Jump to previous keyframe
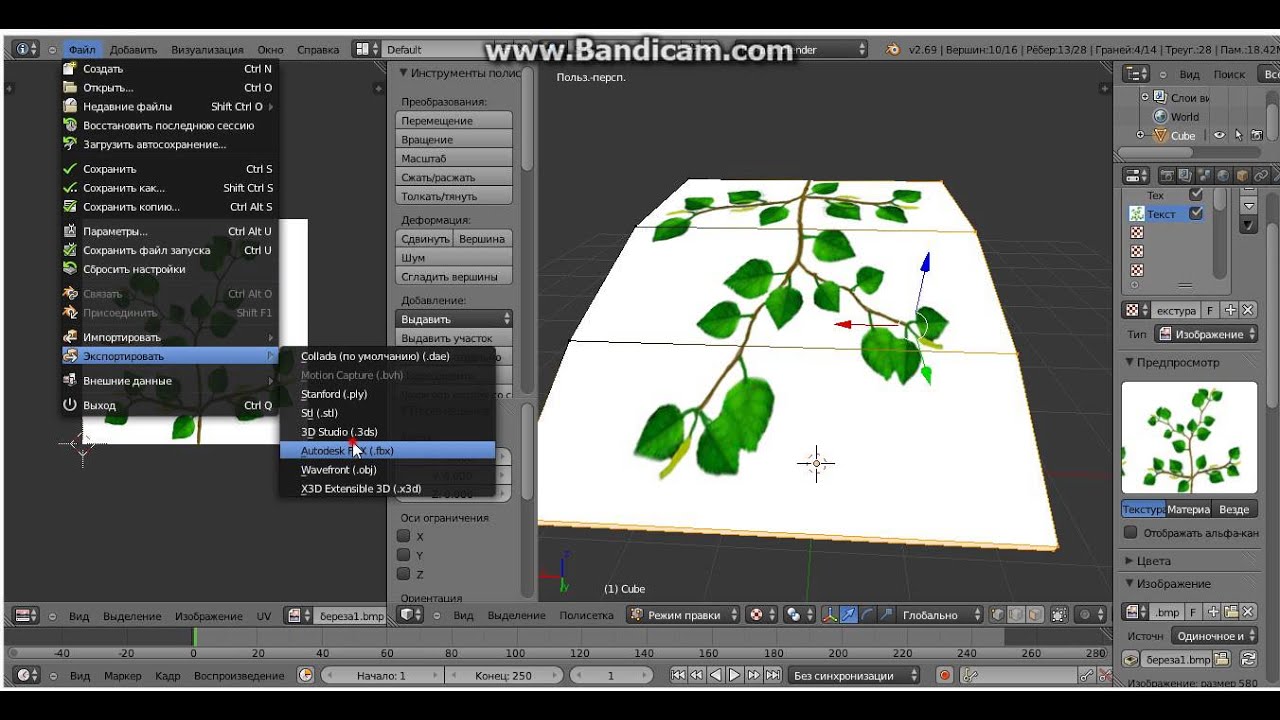The width and height of the screenshot is (1280, 720). 697,675
